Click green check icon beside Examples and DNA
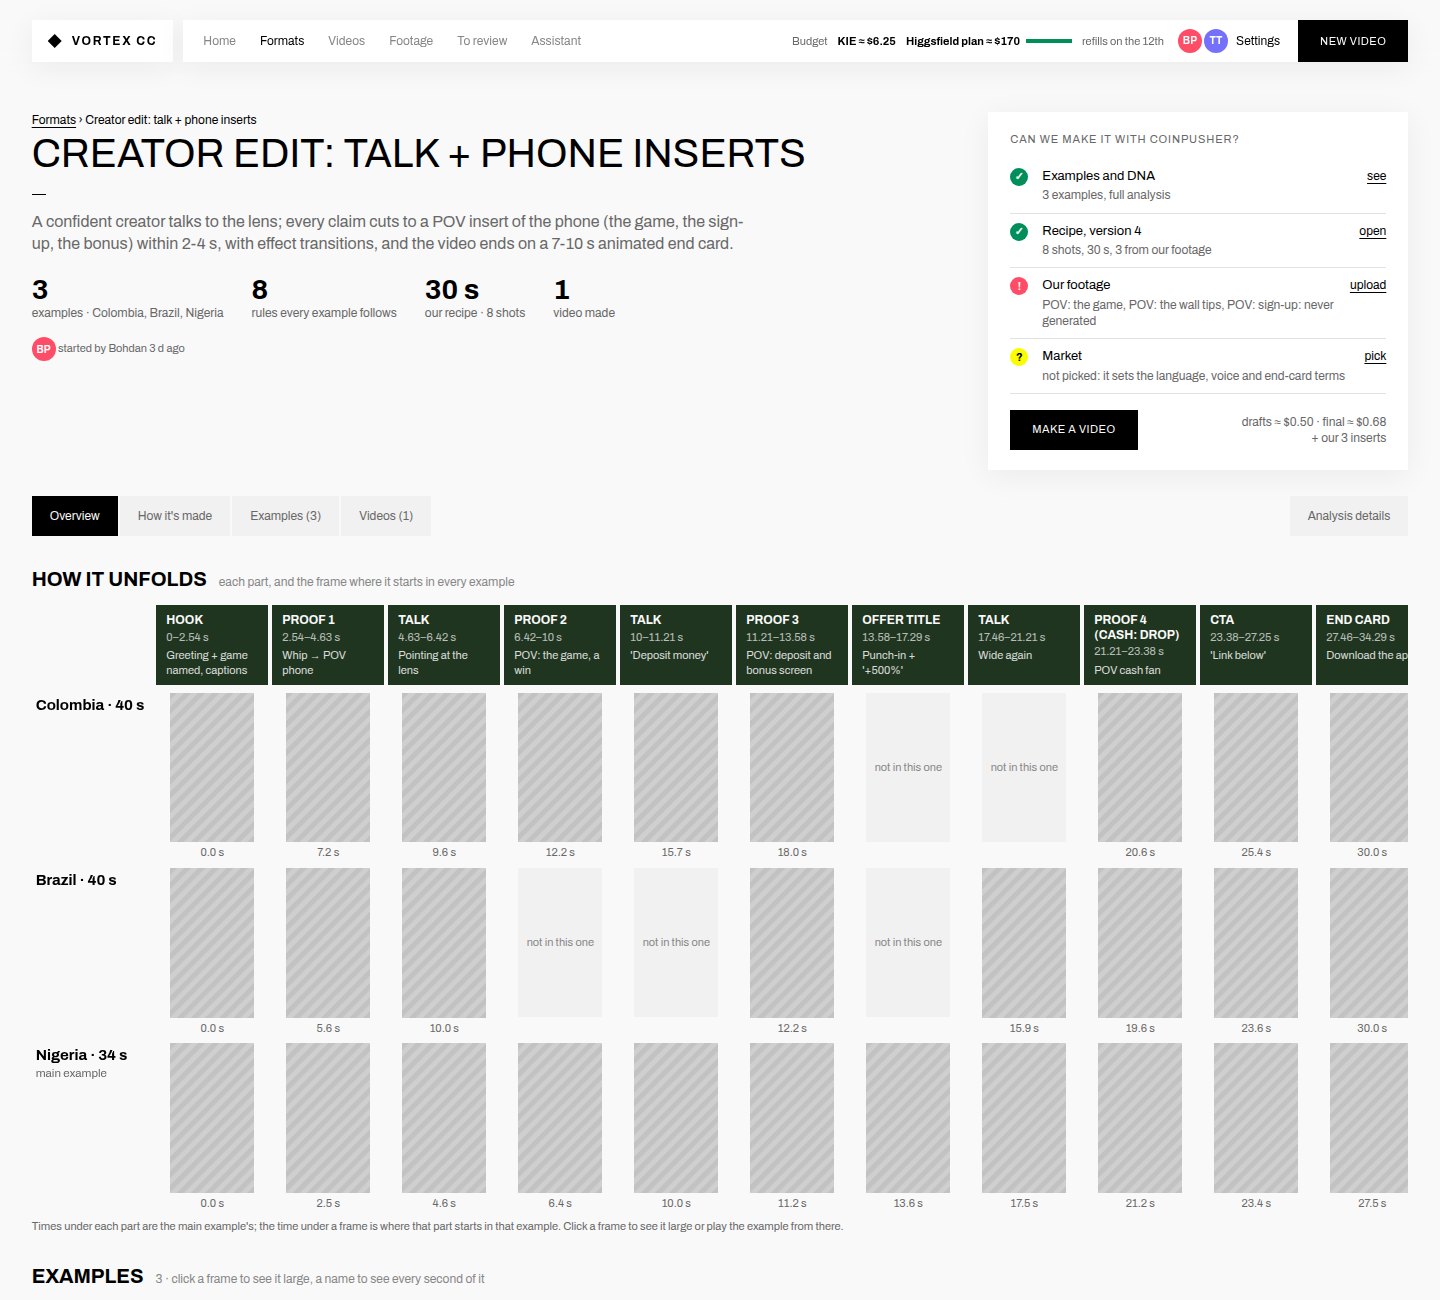The width and height of the screenshot is (1440, 1300). click(1019, 177)
